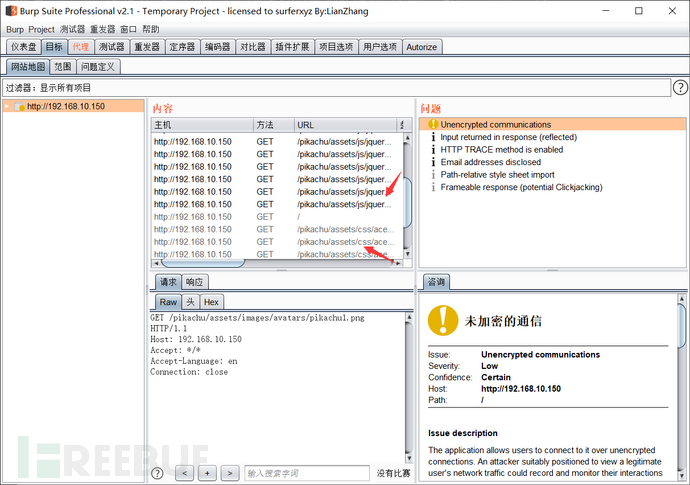Viewport: 690px width, 485px height.
Task: Switch to the 对比器 tab
Action: [x=253, y=47]
